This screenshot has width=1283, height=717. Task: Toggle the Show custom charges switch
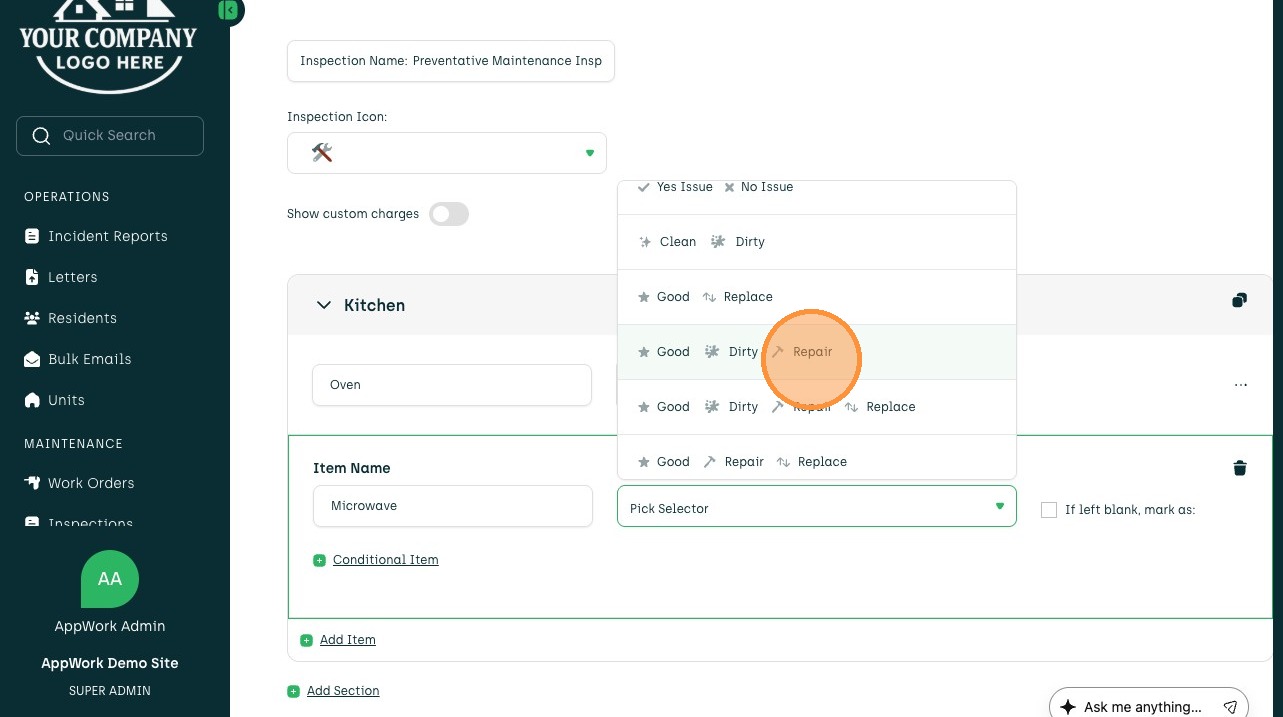click(449, 214)
